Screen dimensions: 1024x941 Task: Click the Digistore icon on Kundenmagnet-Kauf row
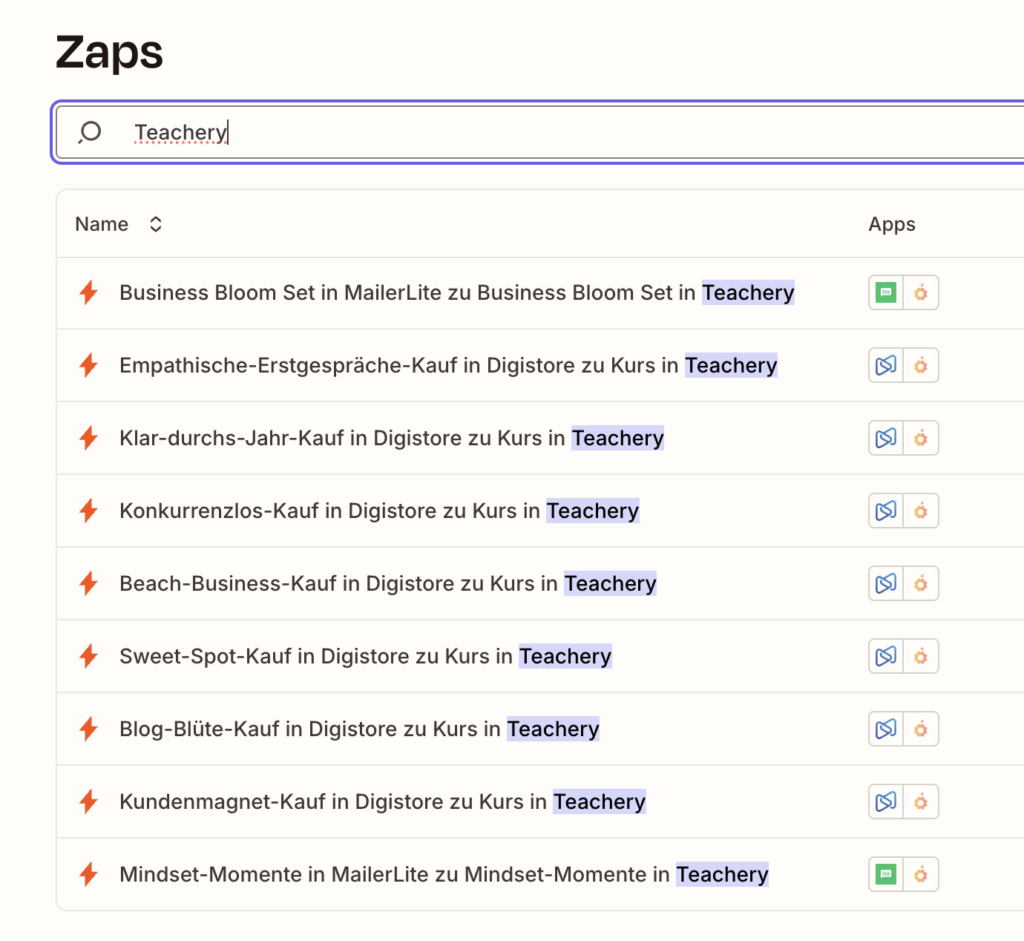pyautogui.click(x=884, y=801)
